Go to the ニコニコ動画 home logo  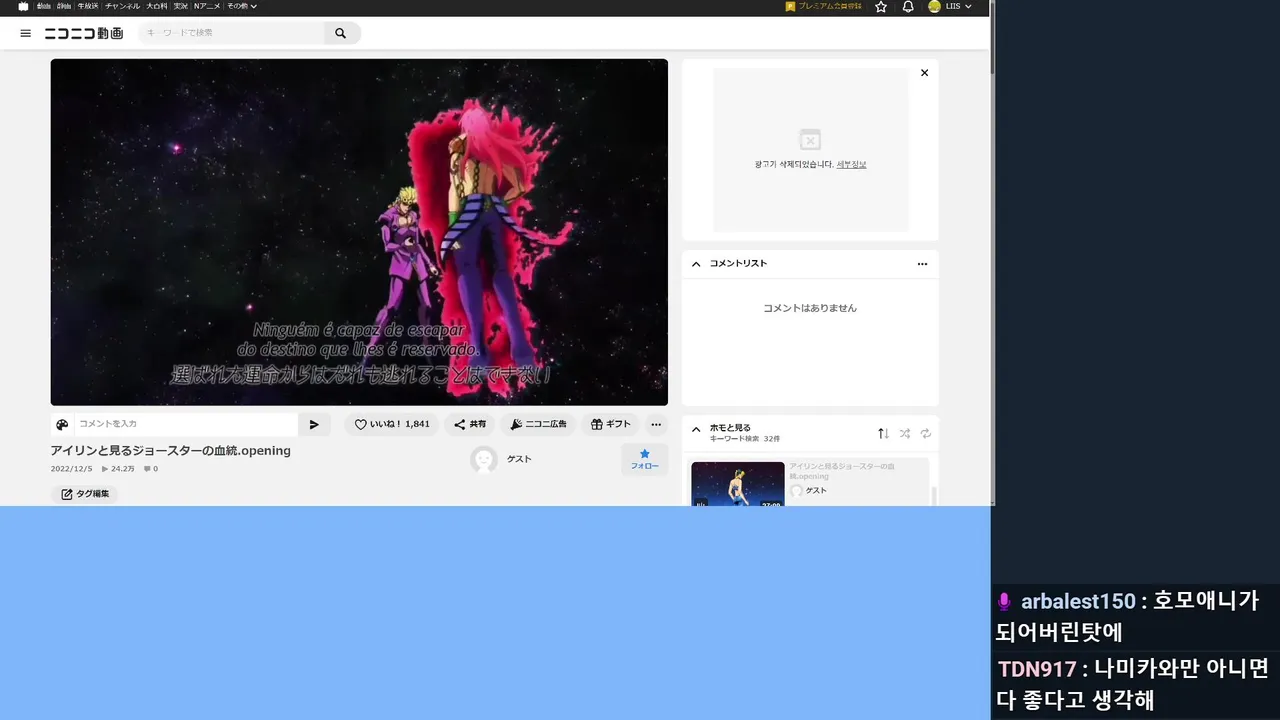[84, 33]
